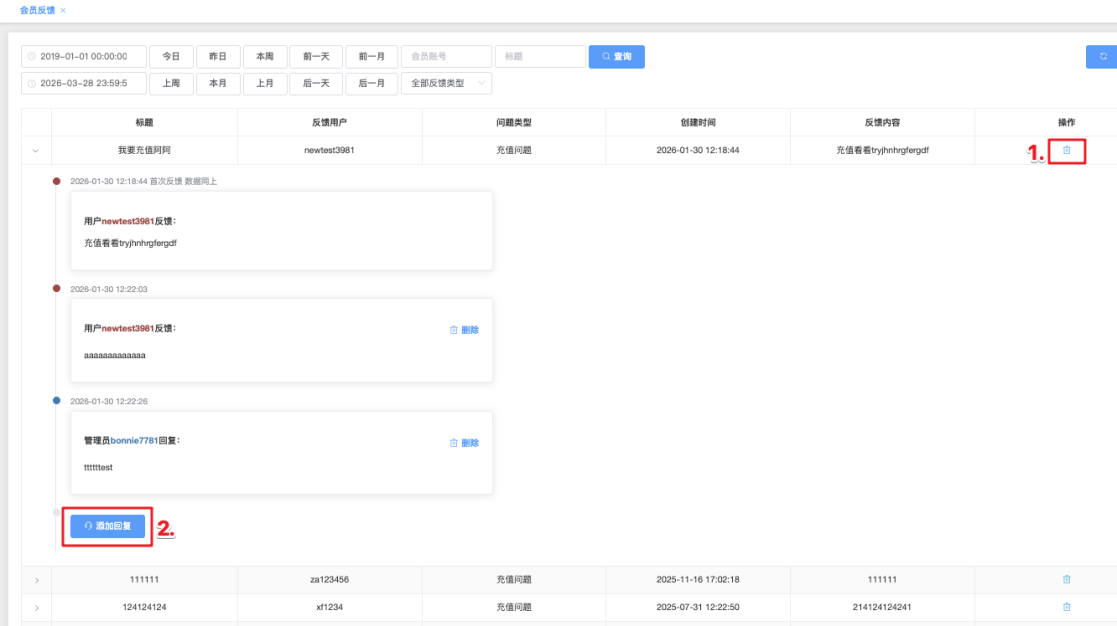Click the trash icon for 我要充值阿阿 row
This screenshot has height=626, width=1117.
[x=1066, y=150]
